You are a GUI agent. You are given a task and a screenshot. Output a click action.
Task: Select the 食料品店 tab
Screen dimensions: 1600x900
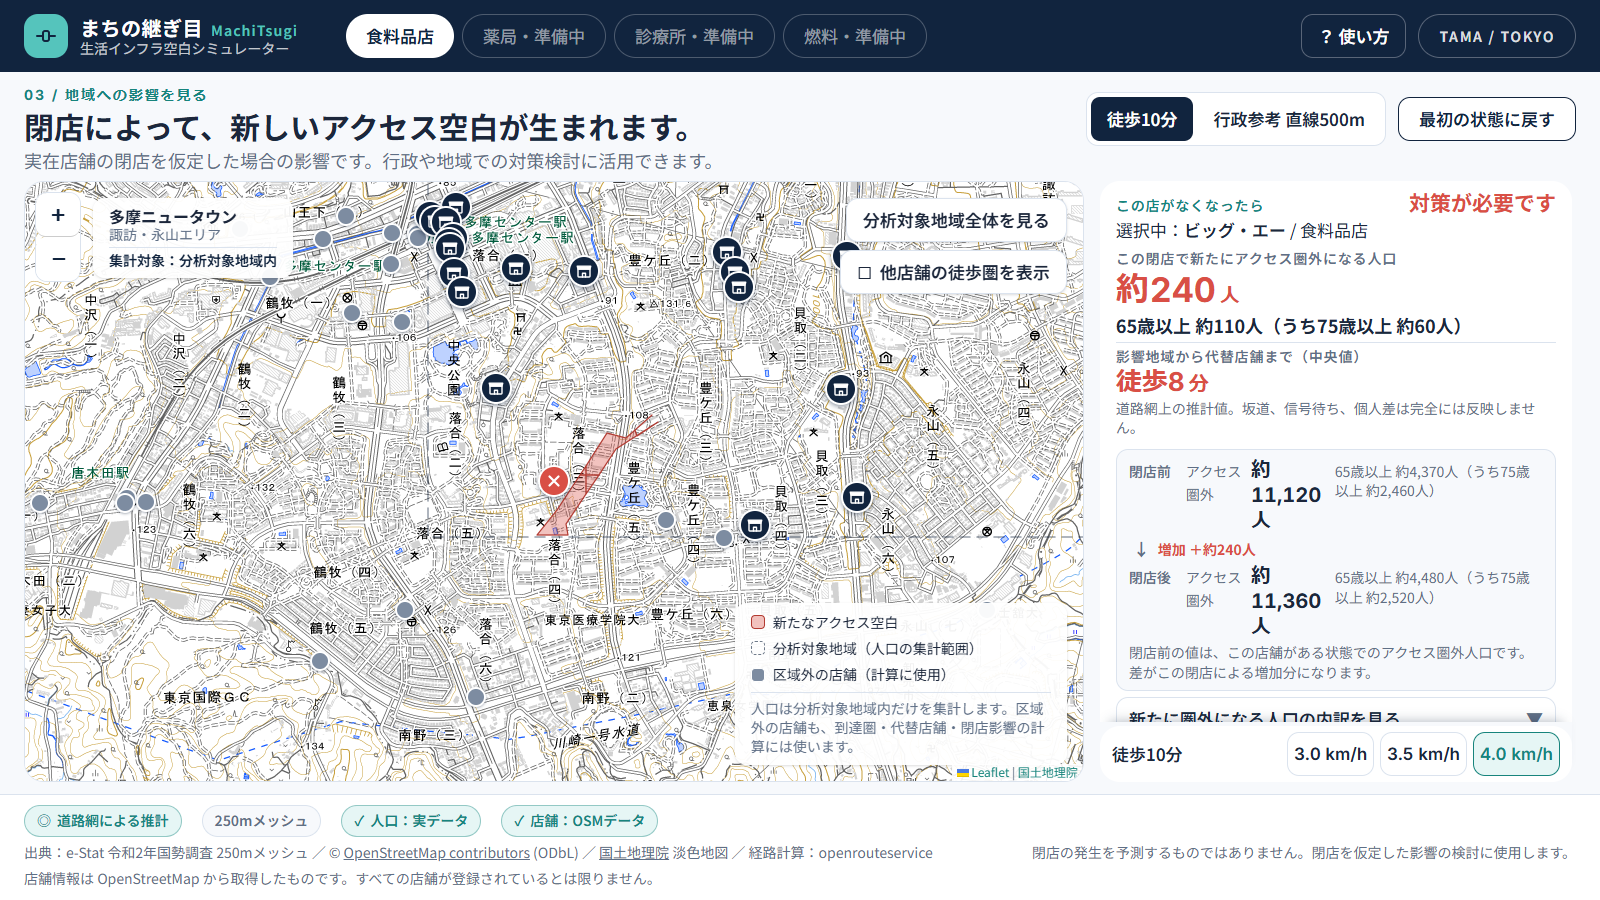coord(400,36)
